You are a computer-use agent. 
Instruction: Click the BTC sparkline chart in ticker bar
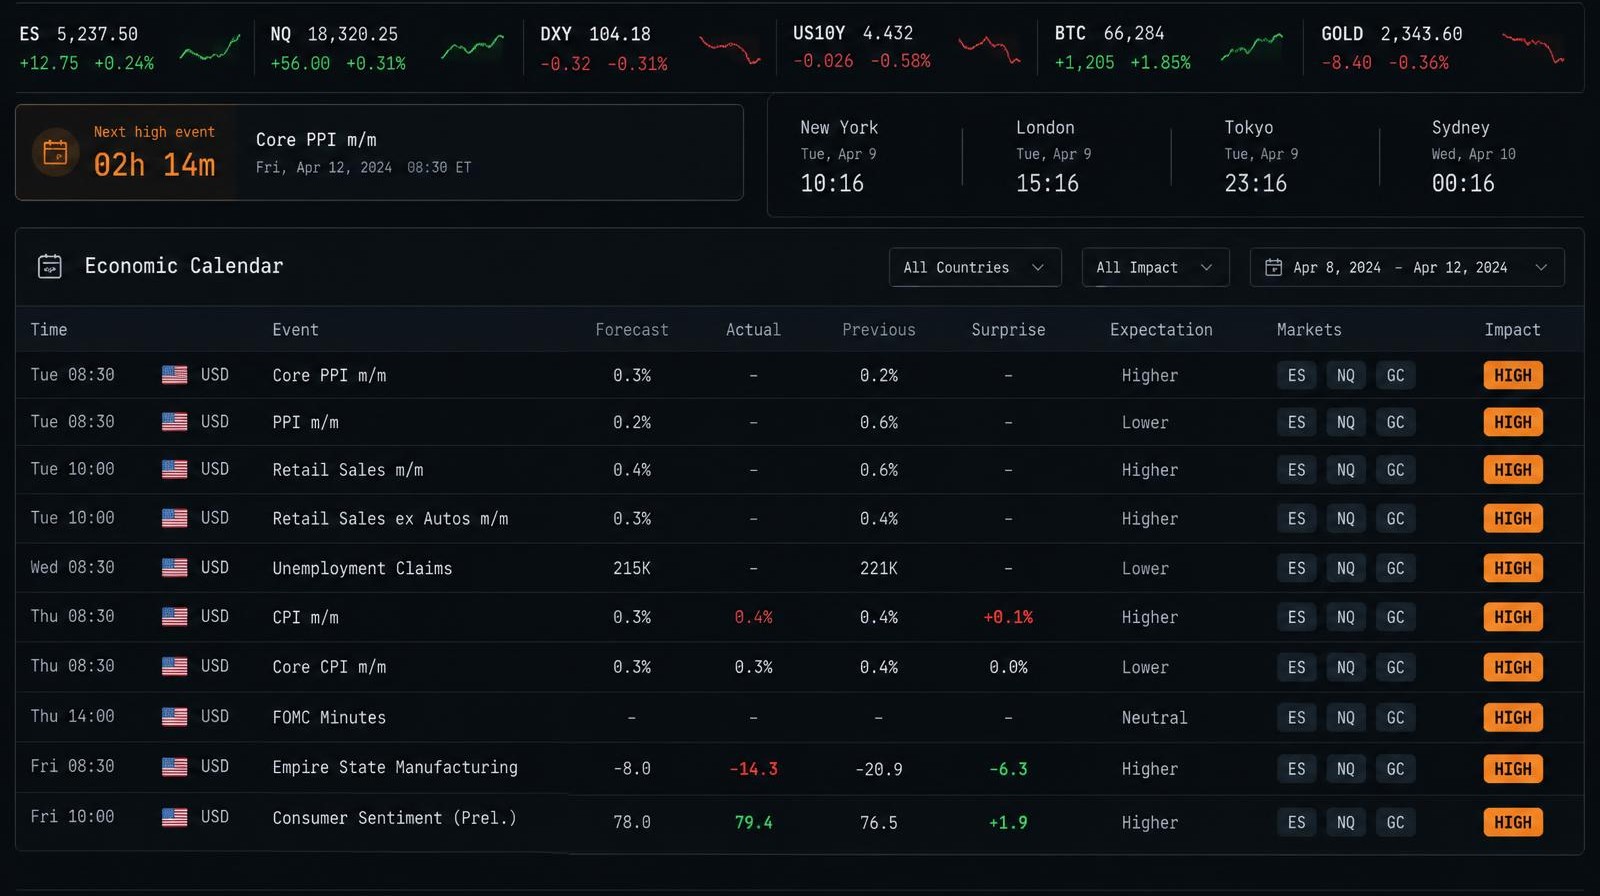(x=1252, y=47)
